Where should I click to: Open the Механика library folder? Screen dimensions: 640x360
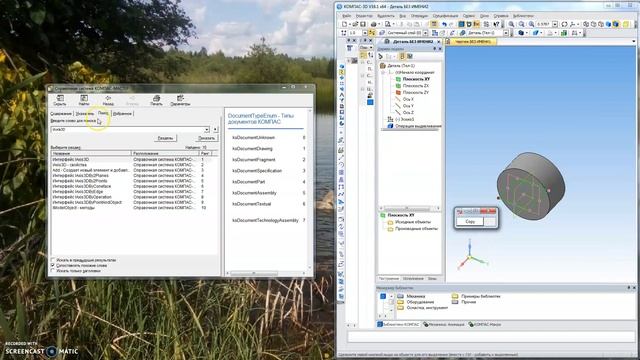[x=416, y=296]
